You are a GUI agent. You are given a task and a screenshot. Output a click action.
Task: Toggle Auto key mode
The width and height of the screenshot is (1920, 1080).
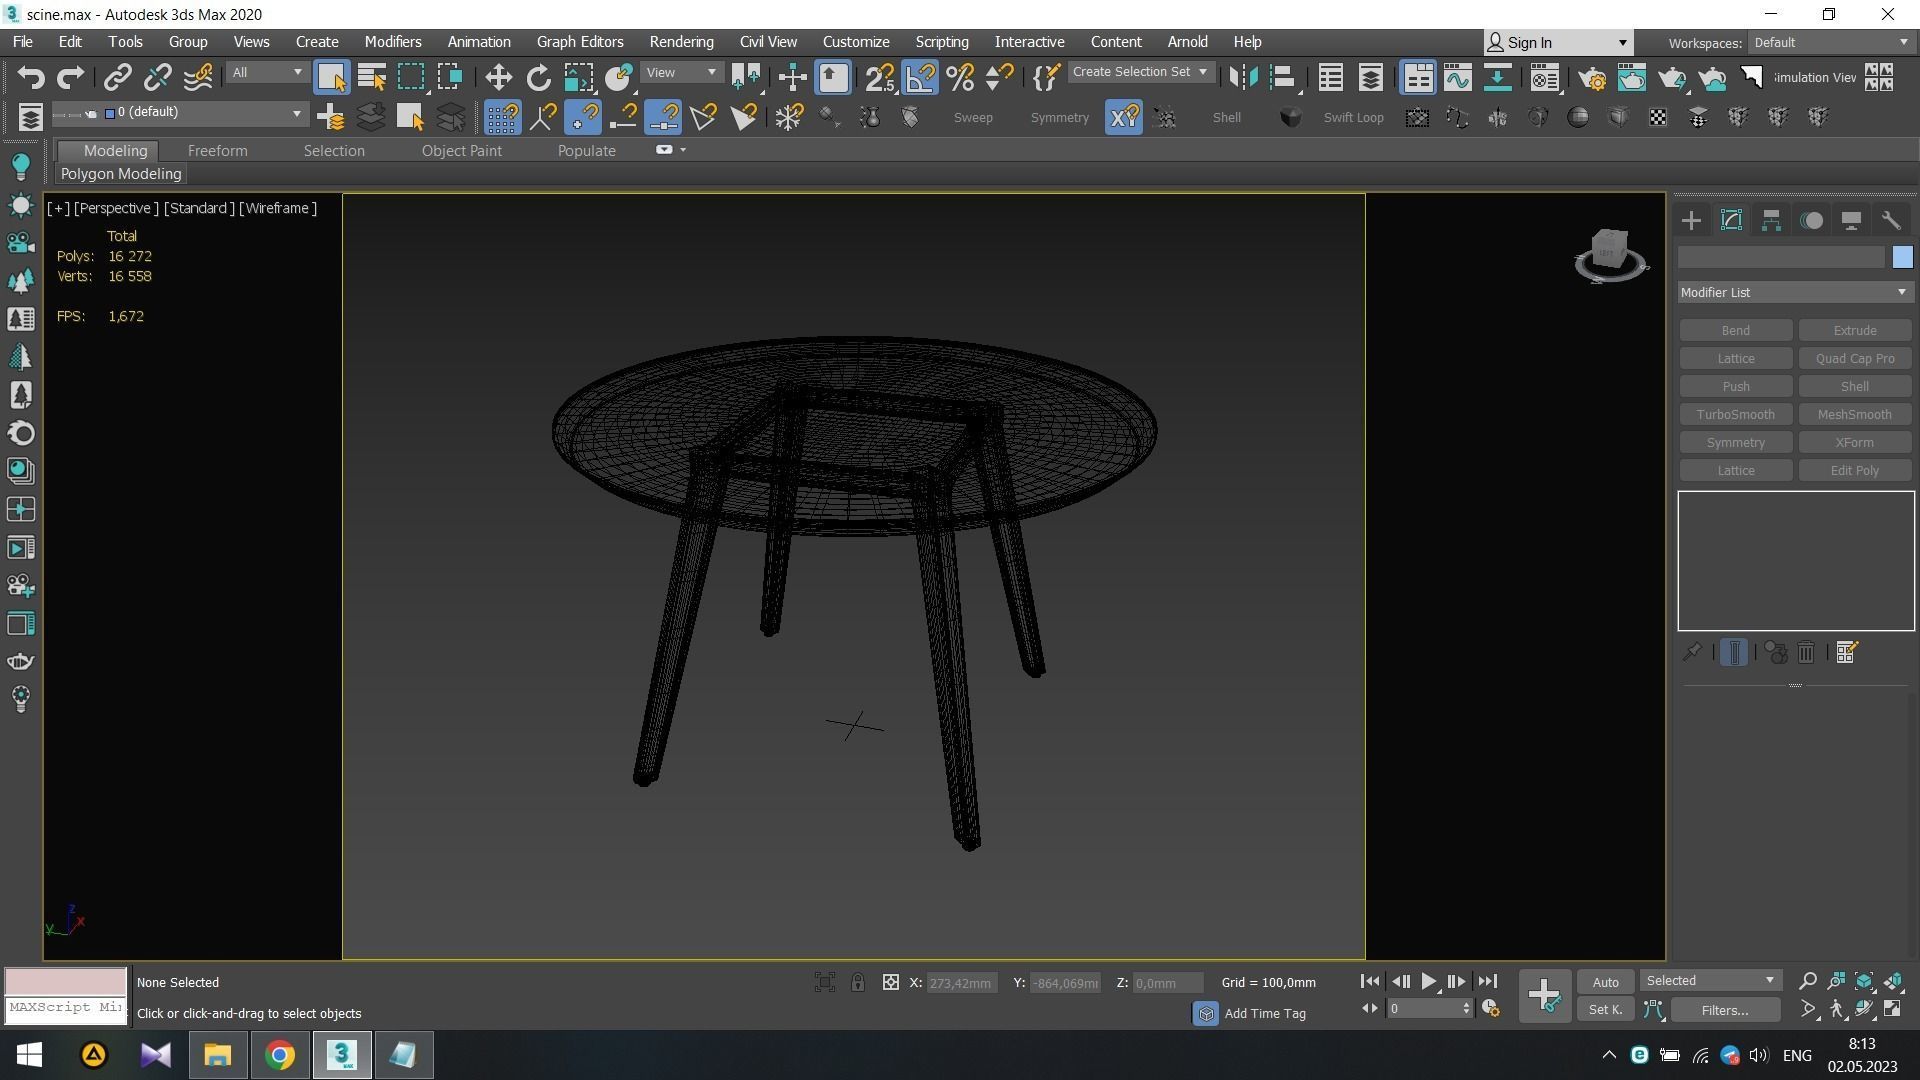pyautogui.click(x=1605, y=982)
